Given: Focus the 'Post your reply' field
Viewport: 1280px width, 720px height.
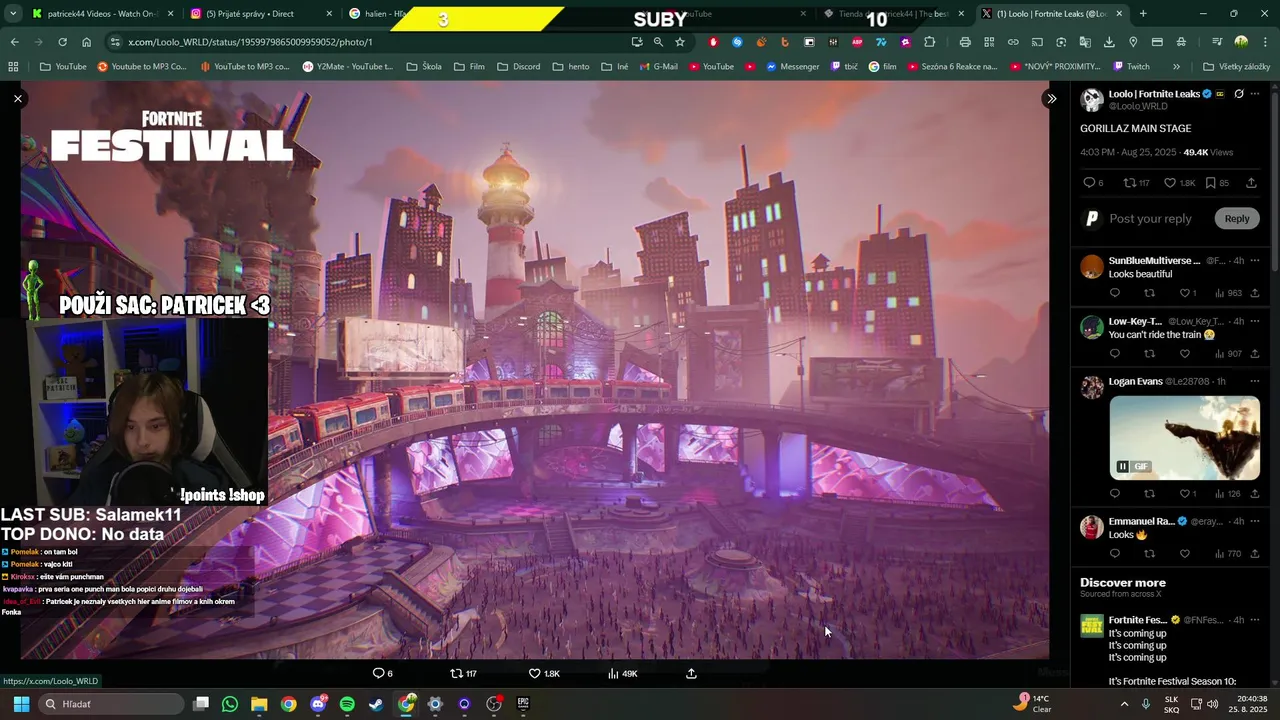Looking at the screenshot, I should pos(1150,218).
